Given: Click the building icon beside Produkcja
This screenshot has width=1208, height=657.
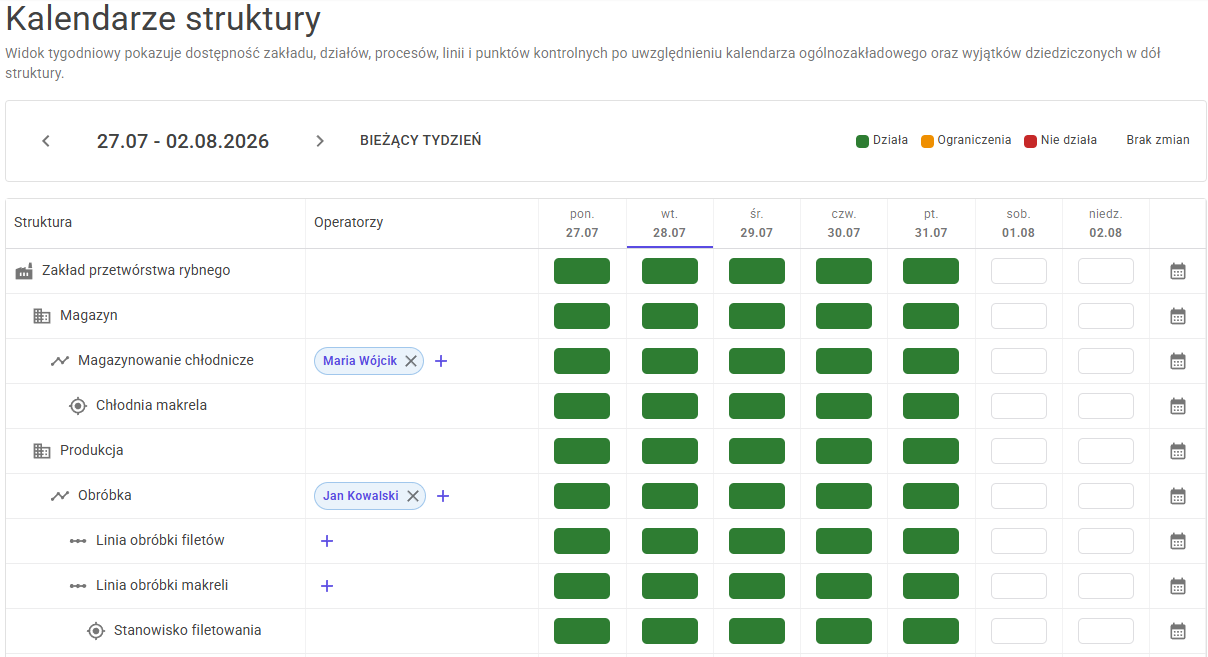Looking at the screenshot, I should pos(42,451).
